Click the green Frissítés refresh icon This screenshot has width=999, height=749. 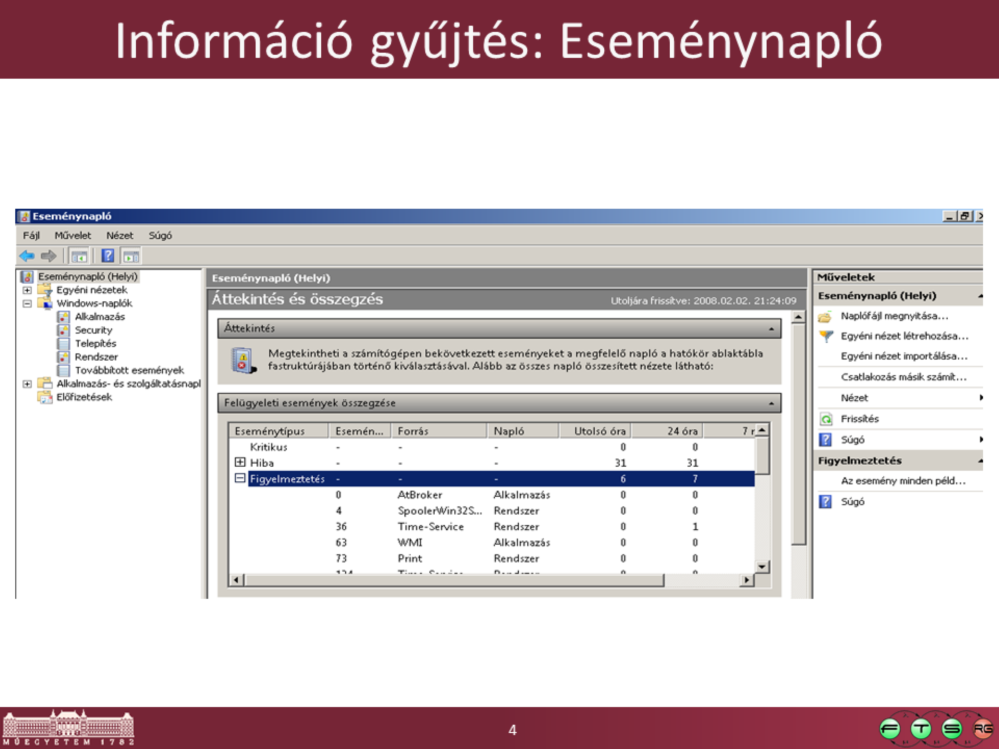[x=826, y=418]
